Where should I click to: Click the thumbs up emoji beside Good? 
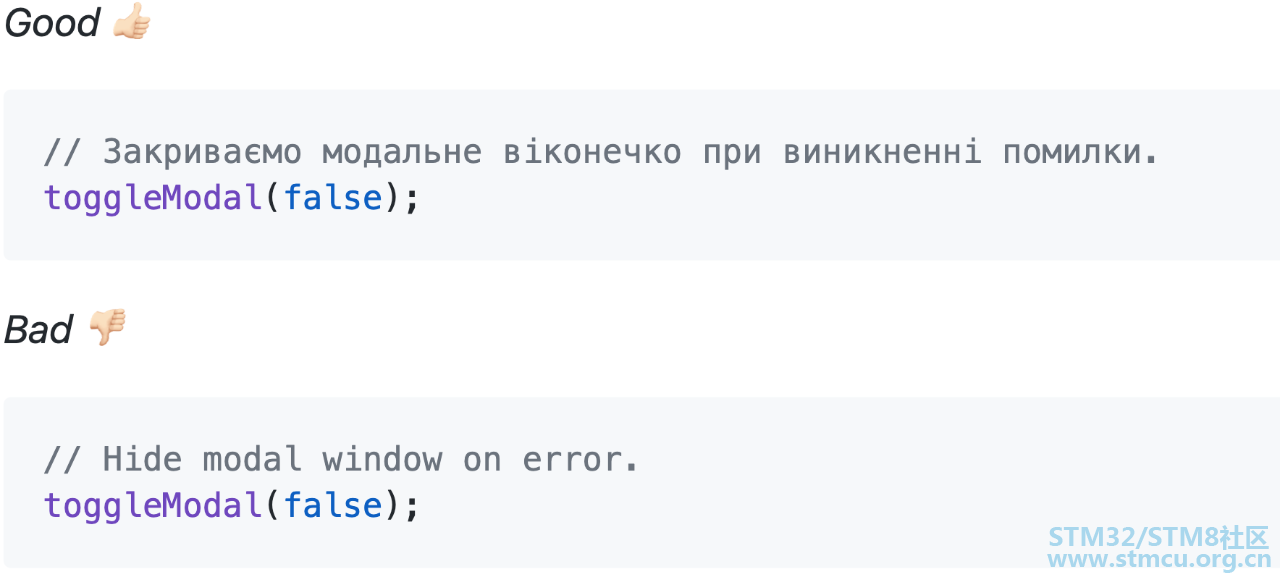click(130, 22)
